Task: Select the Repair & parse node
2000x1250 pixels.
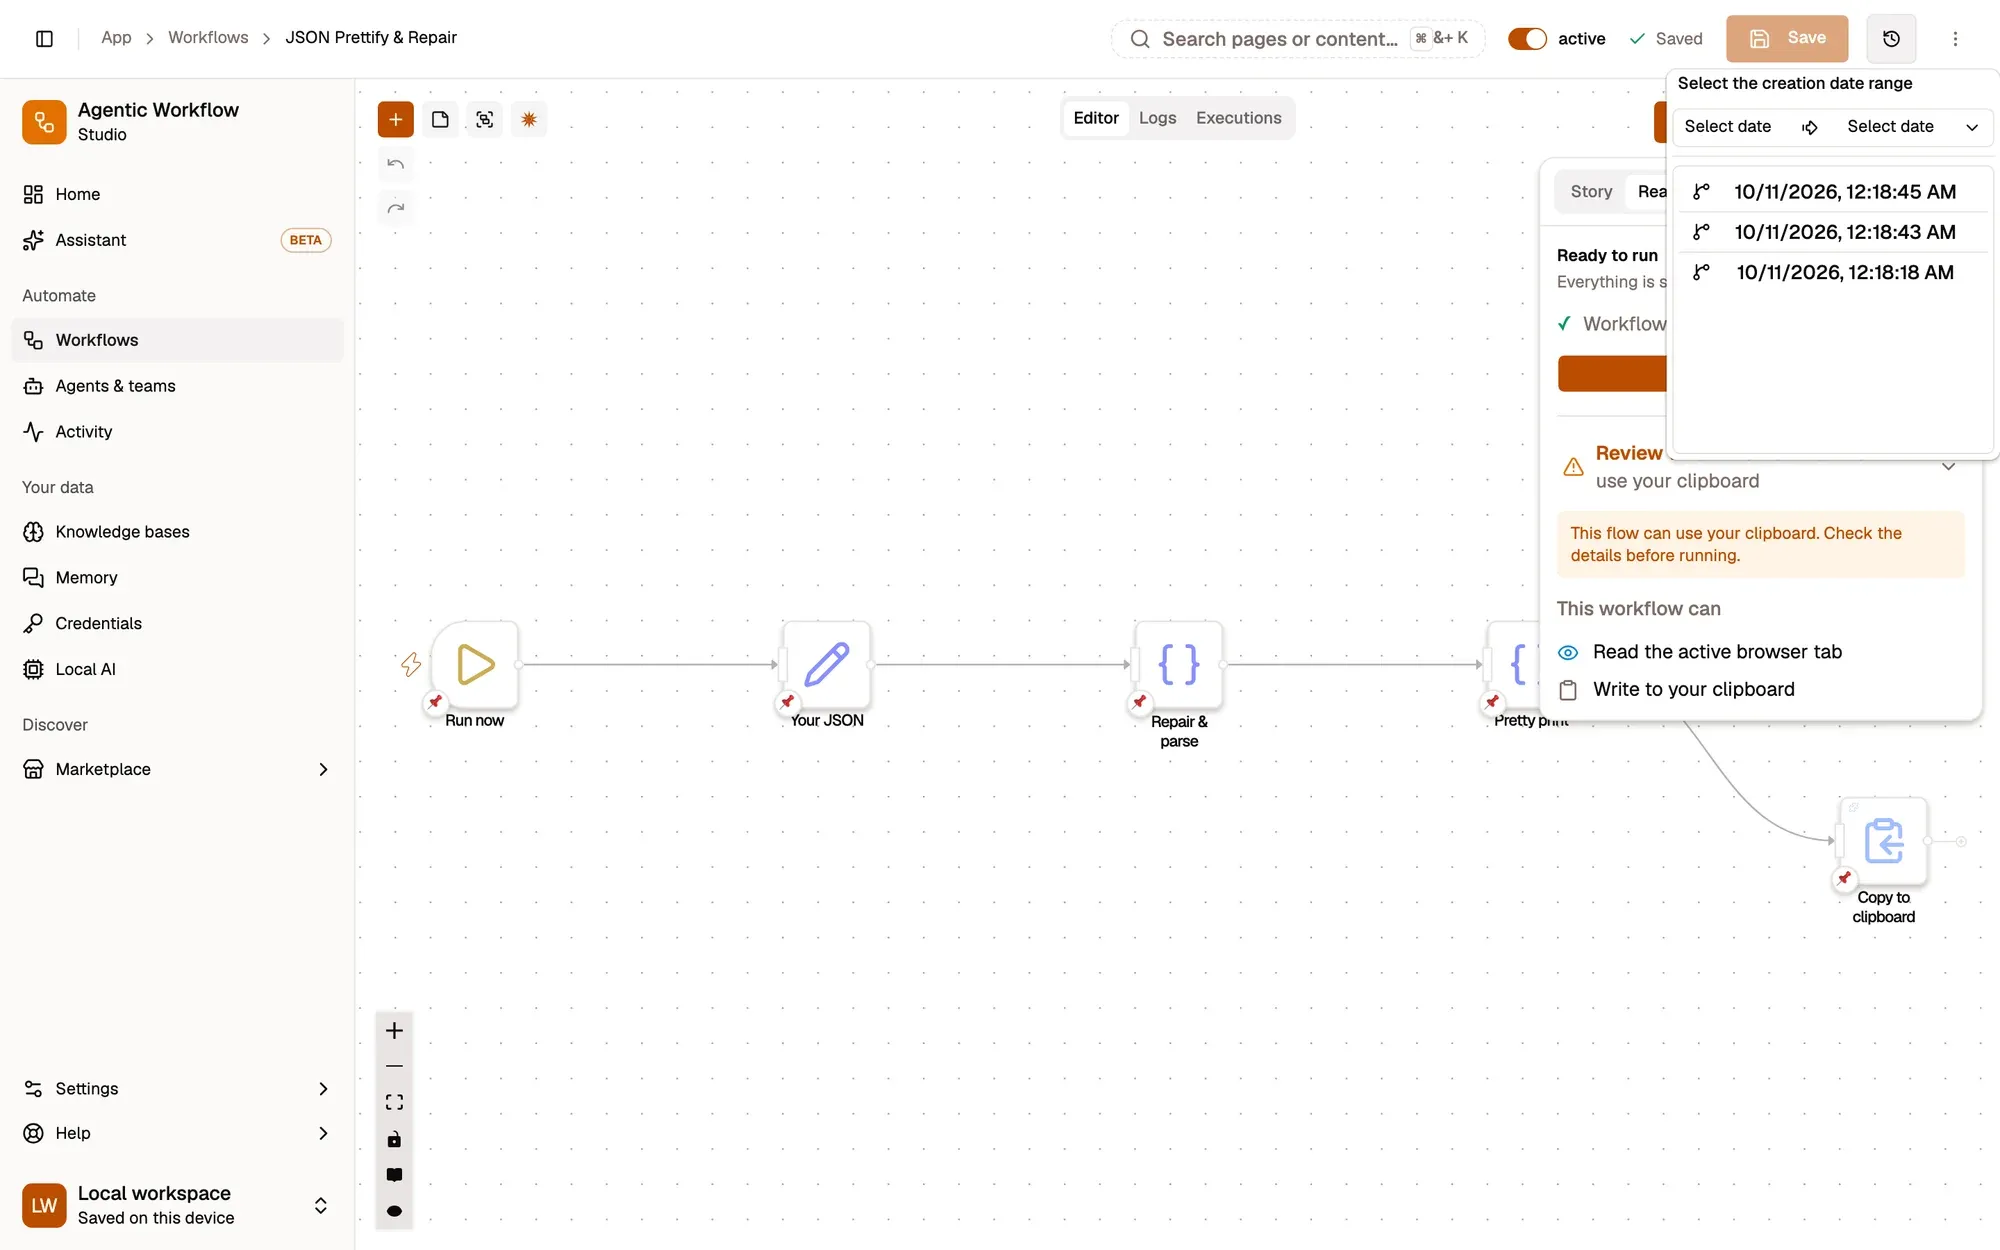Action: [x=1179, y=664]
